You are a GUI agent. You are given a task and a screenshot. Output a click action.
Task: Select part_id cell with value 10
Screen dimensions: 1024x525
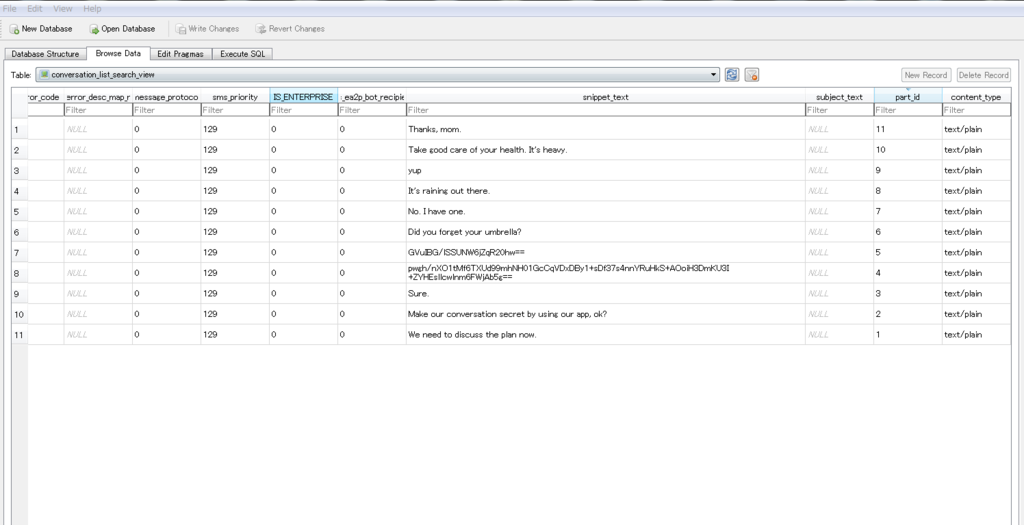pyautogui.click(x=908, y=150)
